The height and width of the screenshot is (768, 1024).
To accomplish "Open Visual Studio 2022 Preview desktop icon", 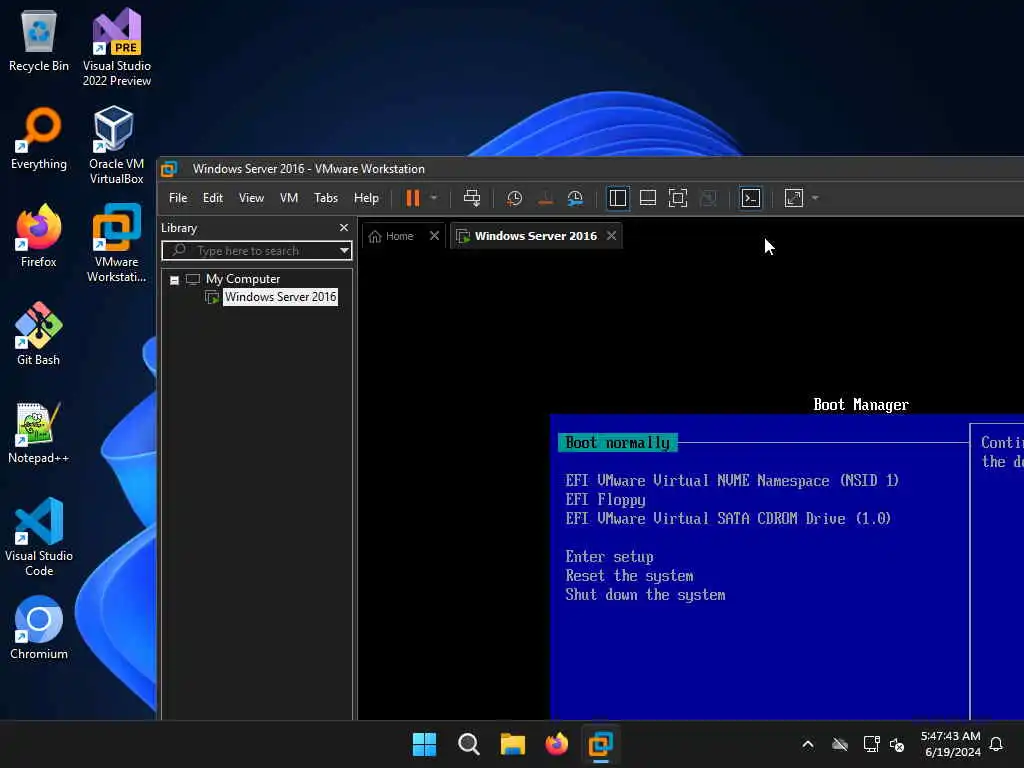I will pyautogui.click(x=117, y=47).
